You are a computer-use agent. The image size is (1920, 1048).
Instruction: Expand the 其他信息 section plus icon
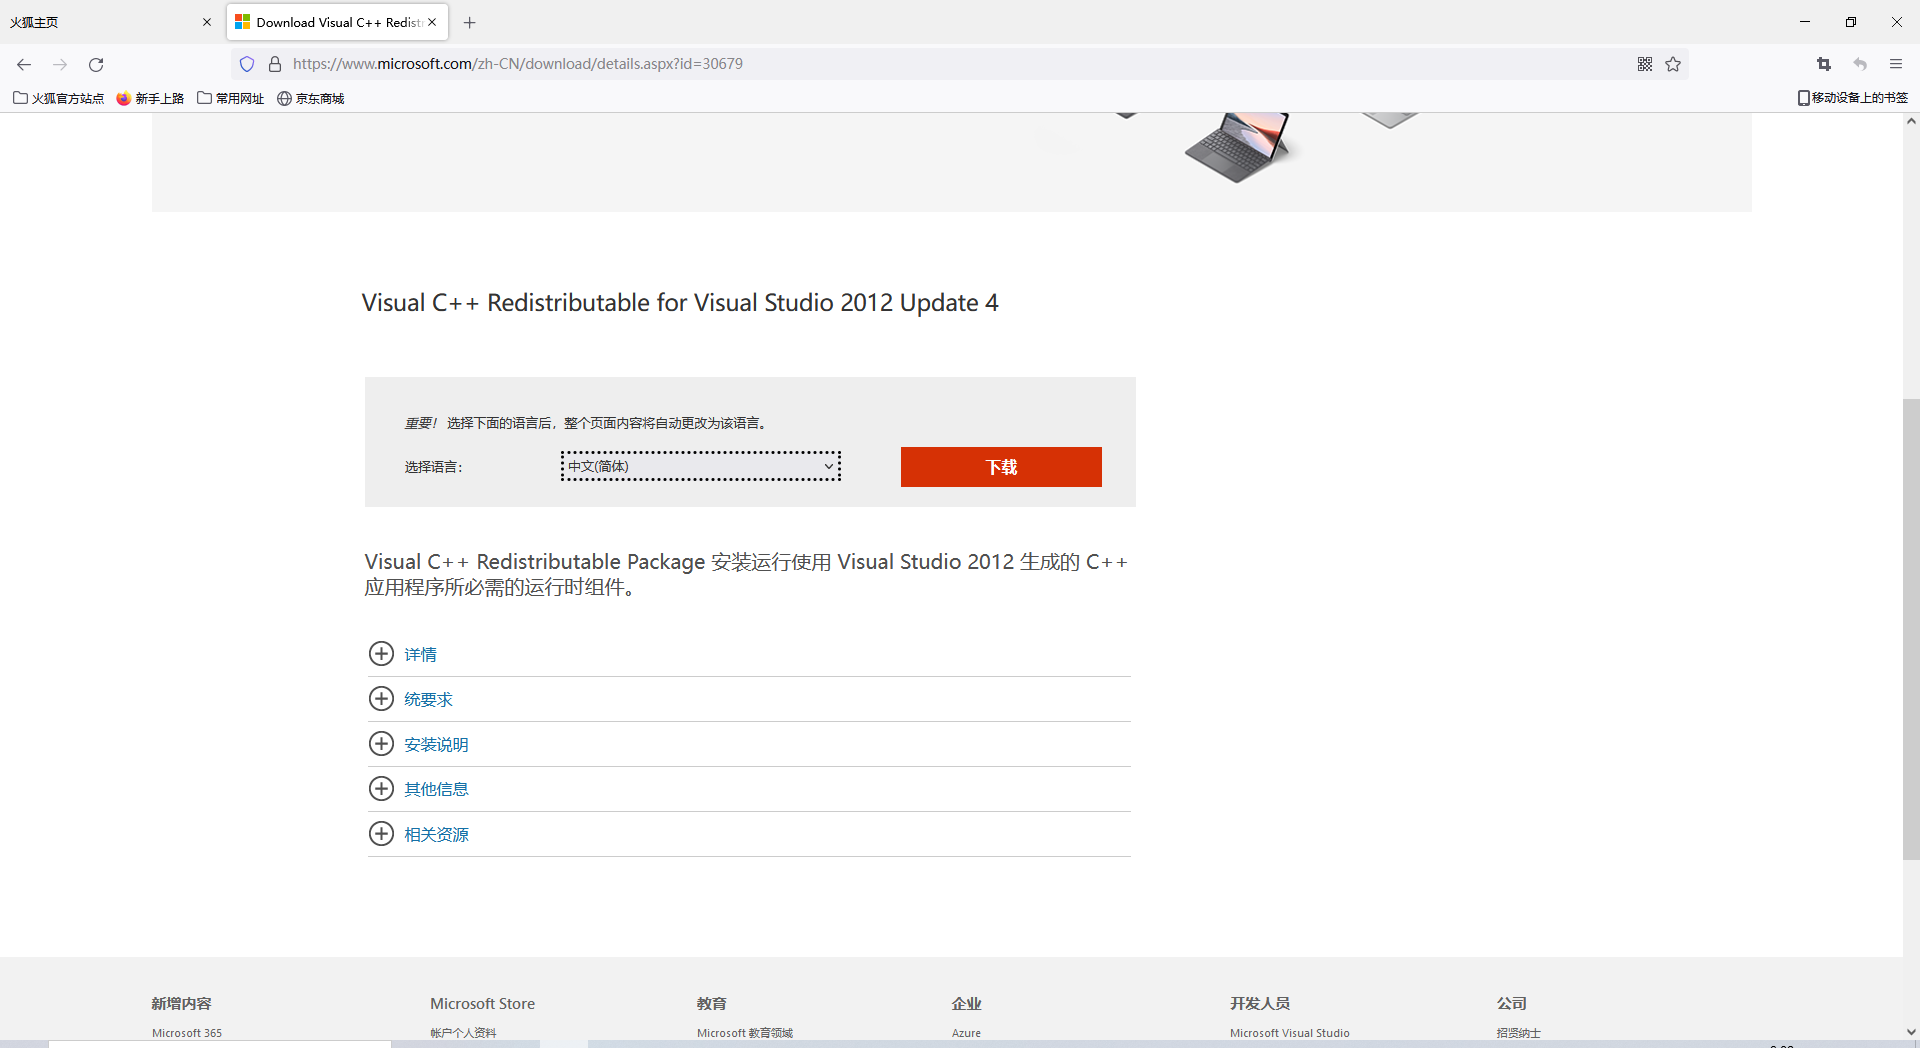click(x=381, y=788)
